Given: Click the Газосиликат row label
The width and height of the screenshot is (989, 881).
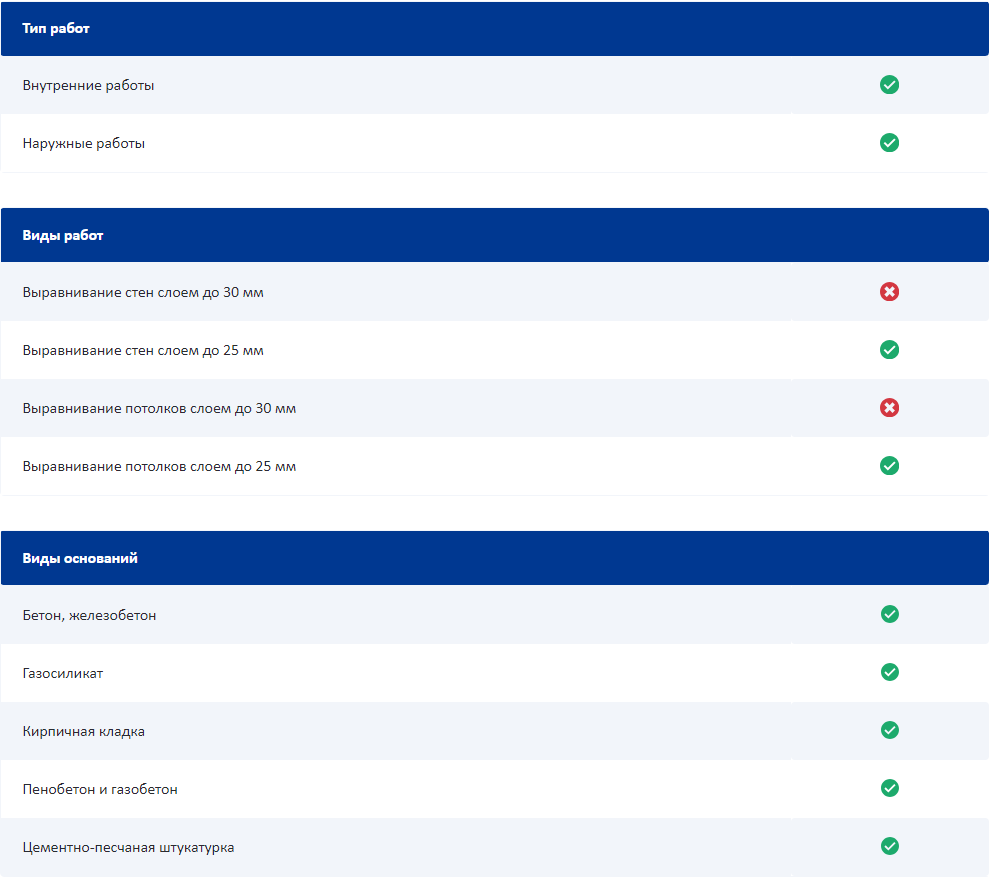Looking at the screenshot, I should (x=63, y=674).
